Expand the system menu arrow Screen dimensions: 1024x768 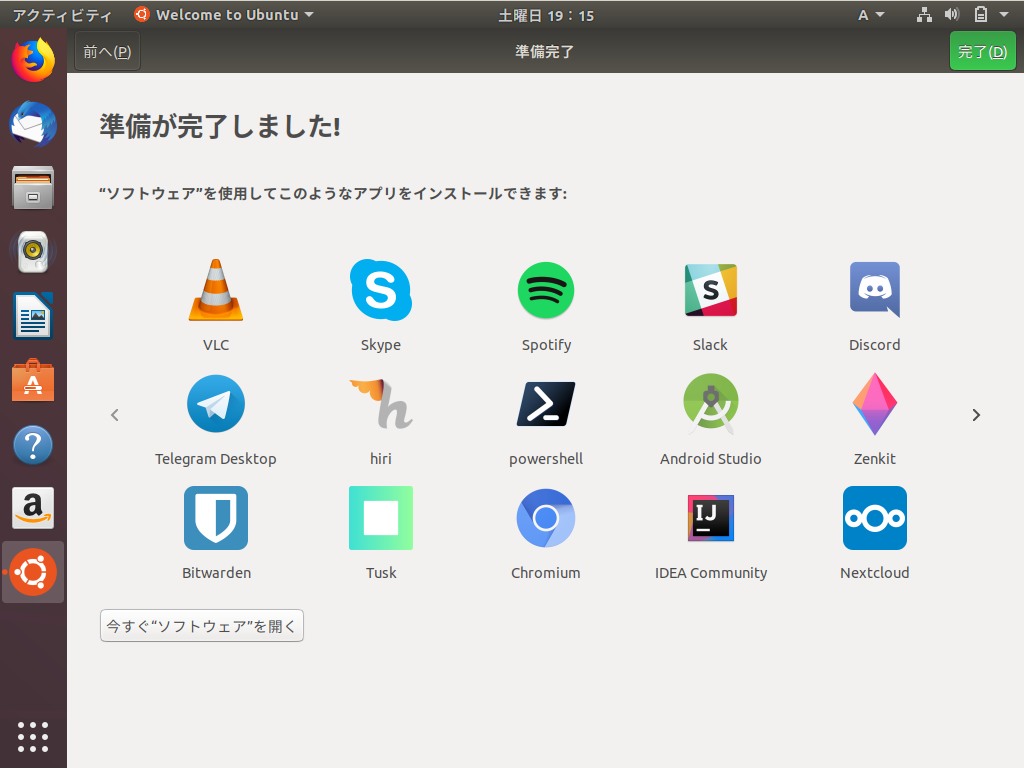[1004, 14]
